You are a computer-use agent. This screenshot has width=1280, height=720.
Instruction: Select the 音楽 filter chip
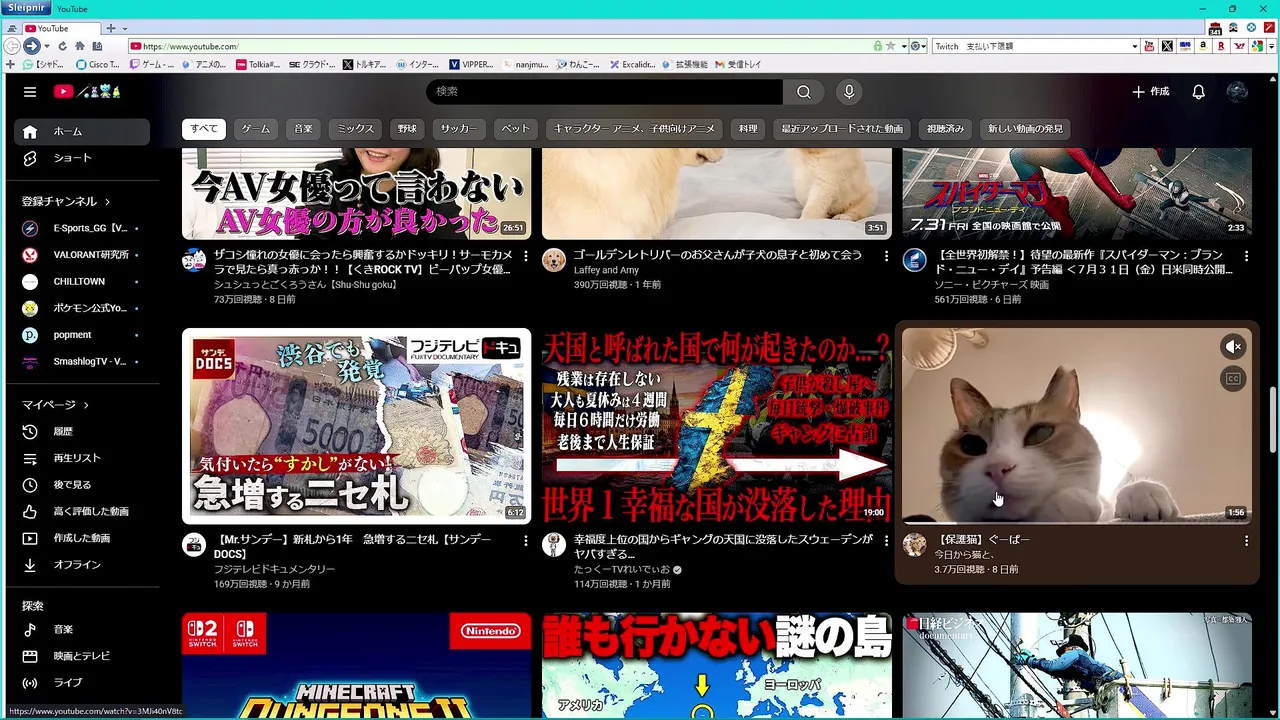tap(303, 129)
